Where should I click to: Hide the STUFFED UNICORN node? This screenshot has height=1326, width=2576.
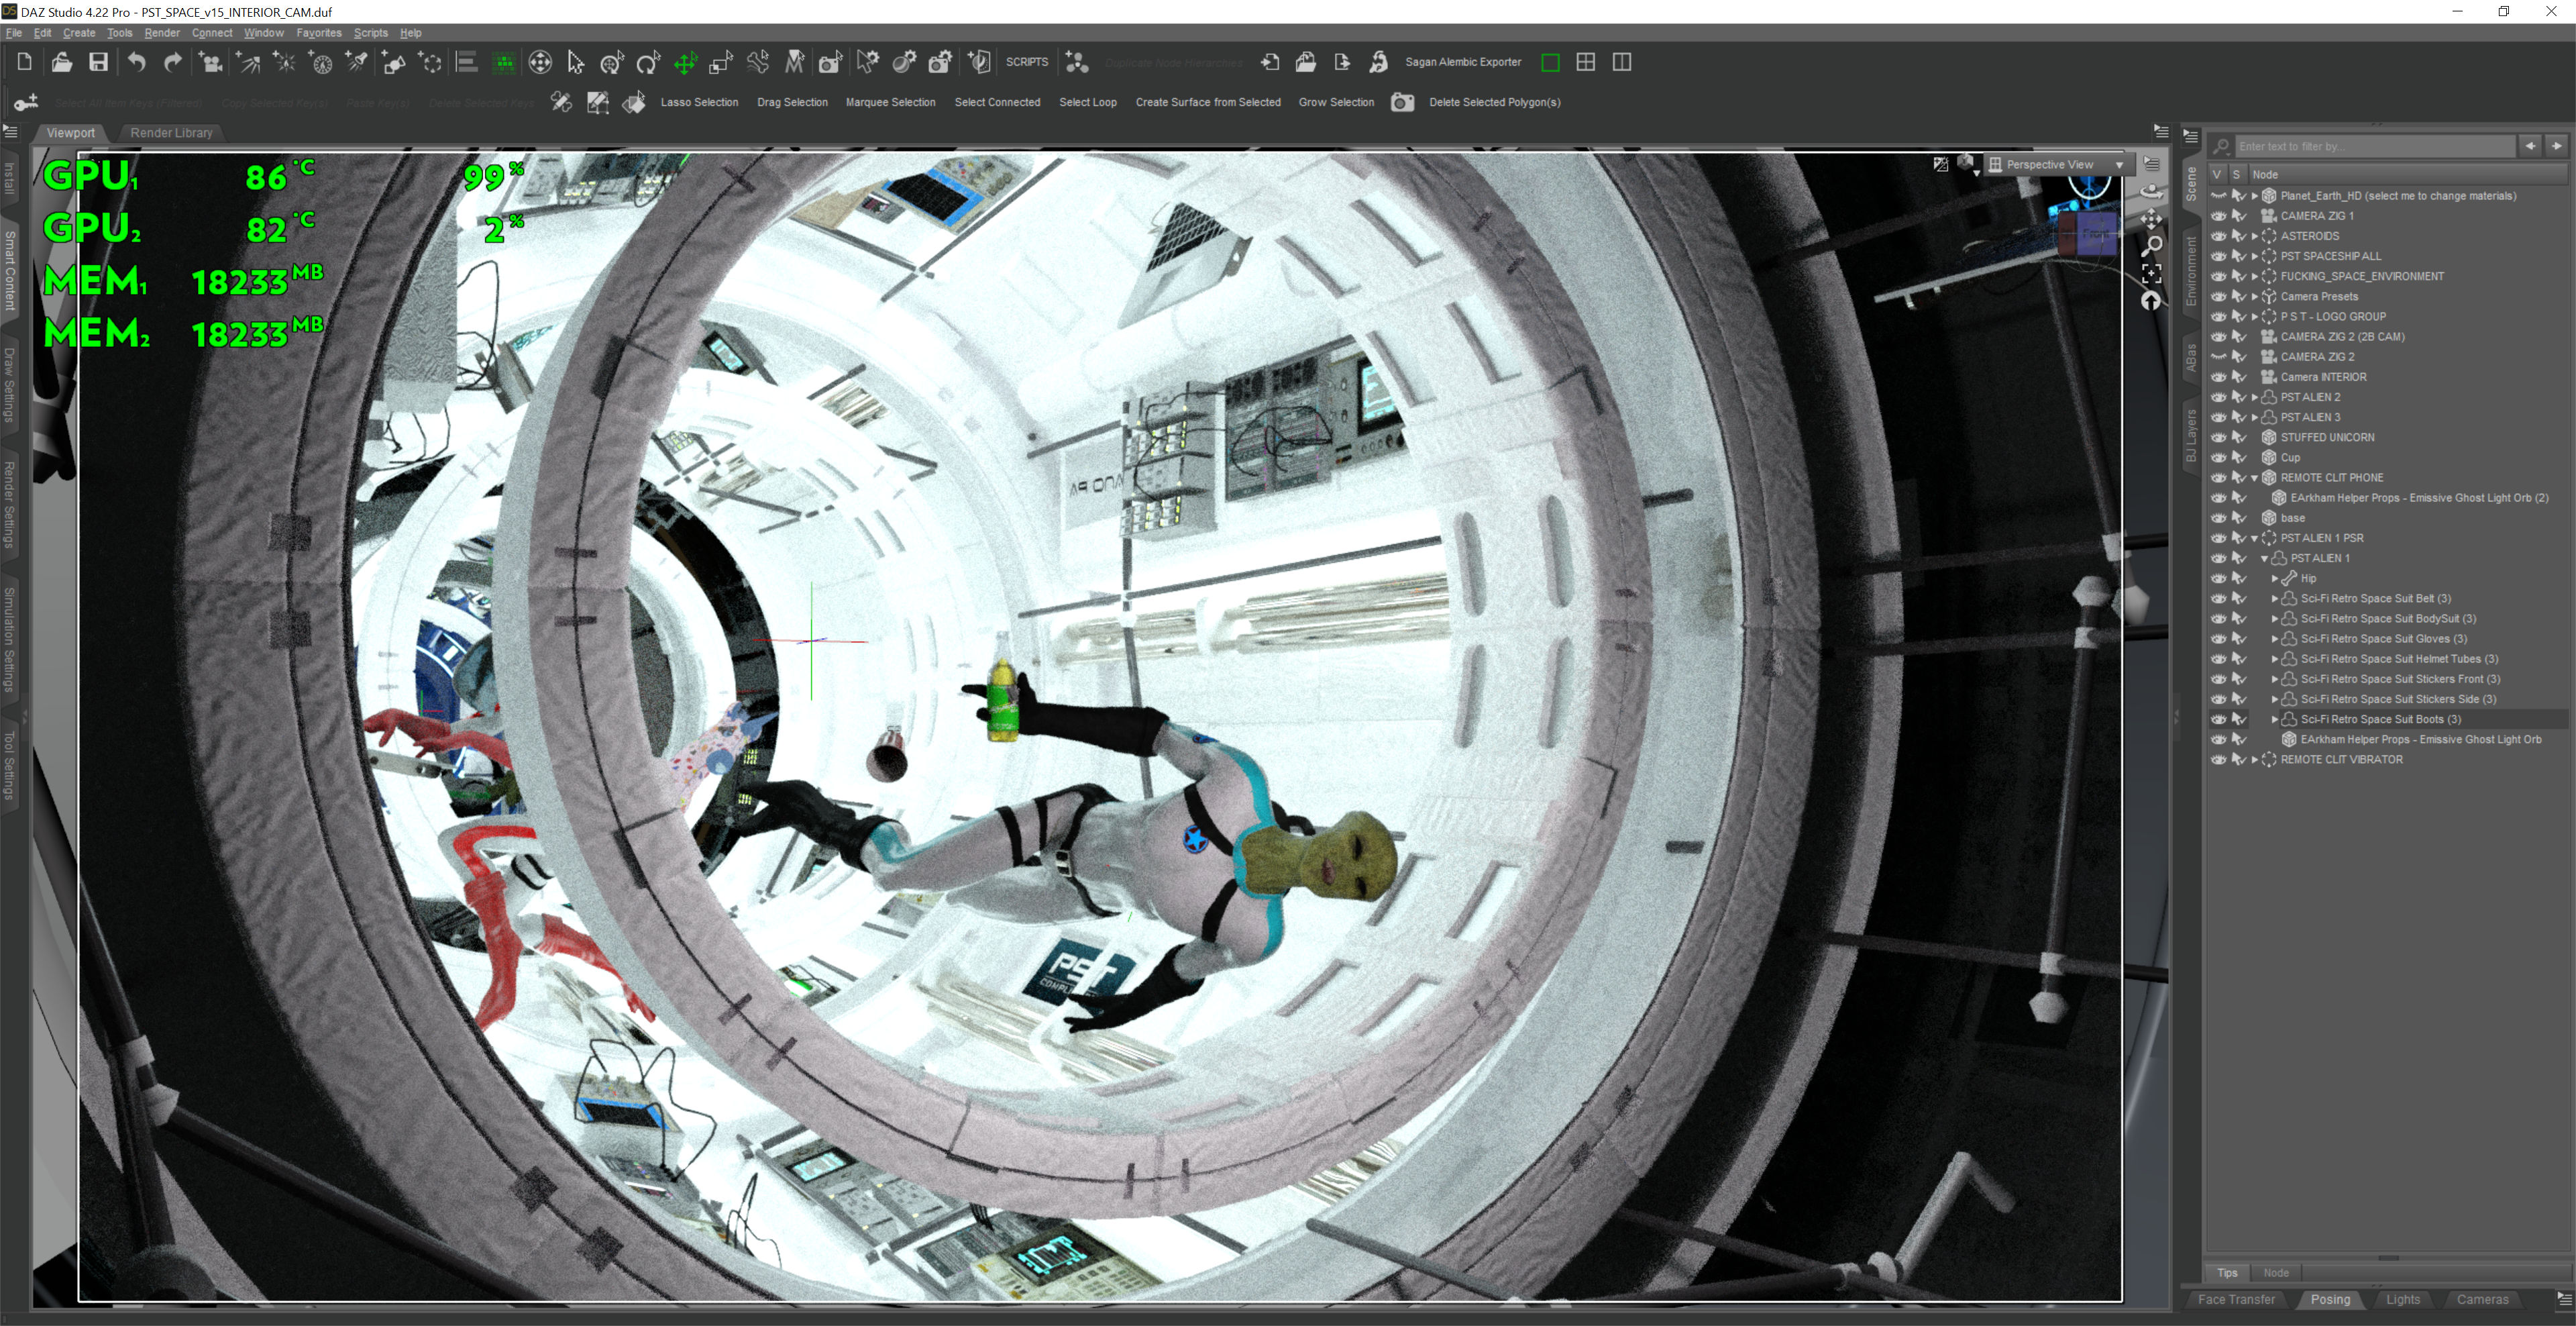pyautogui.click(x=2218, y=437)
